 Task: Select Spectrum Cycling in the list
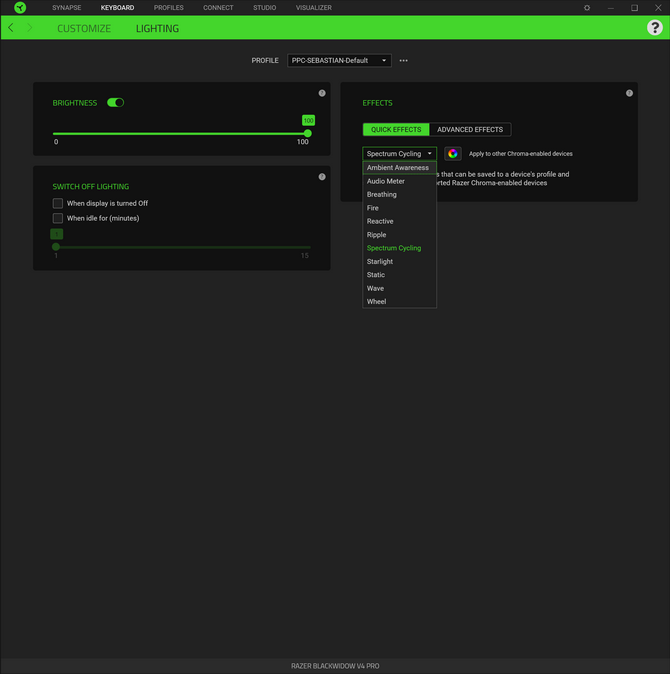point(399,248)
